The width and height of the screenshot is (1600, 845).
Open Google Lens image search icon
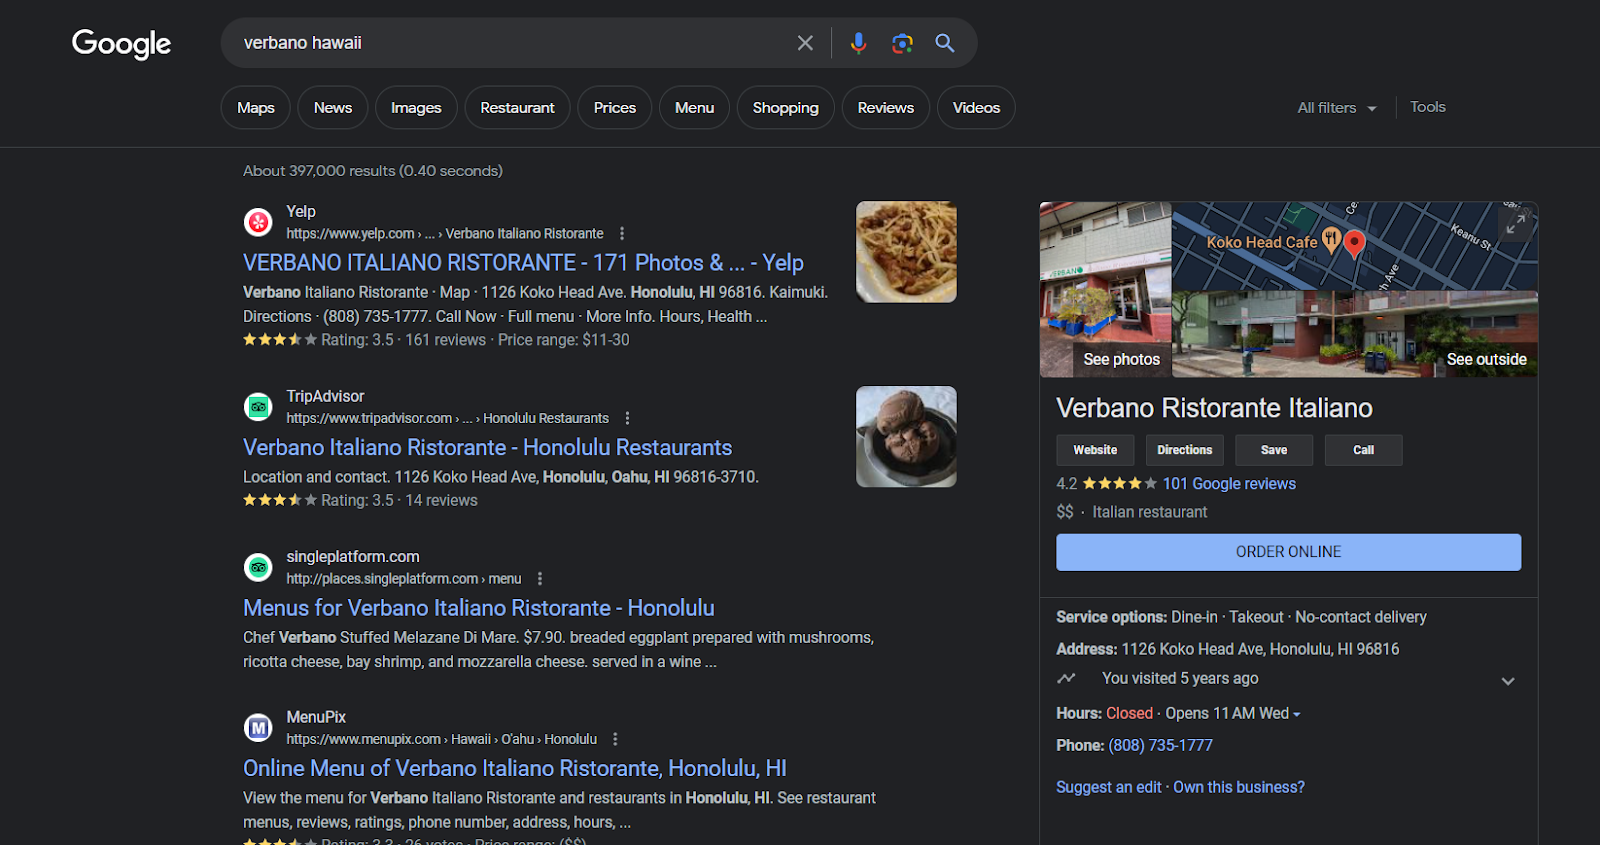click(x=902, y=43)
